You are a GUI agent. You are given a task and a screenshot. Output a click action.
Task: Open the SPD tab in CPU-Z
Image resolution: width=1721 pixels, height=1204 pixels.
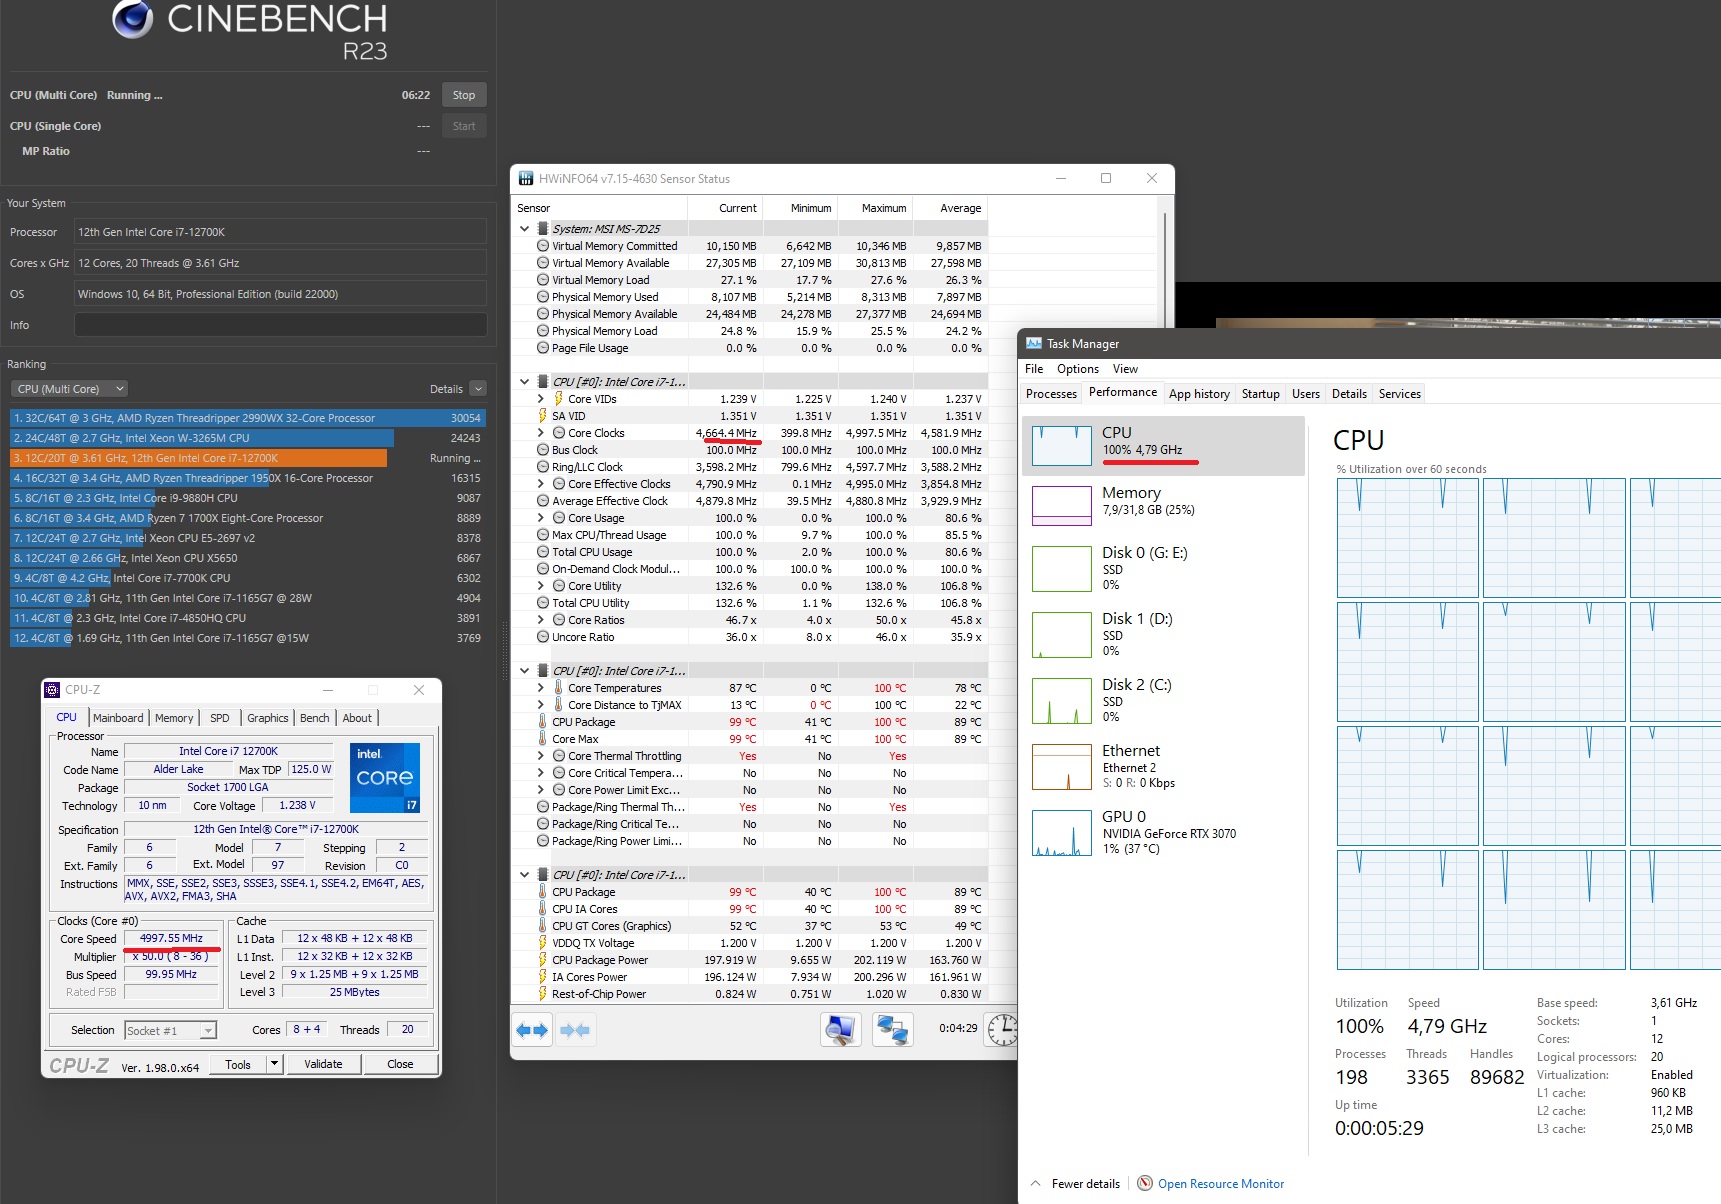click(220, 718)
